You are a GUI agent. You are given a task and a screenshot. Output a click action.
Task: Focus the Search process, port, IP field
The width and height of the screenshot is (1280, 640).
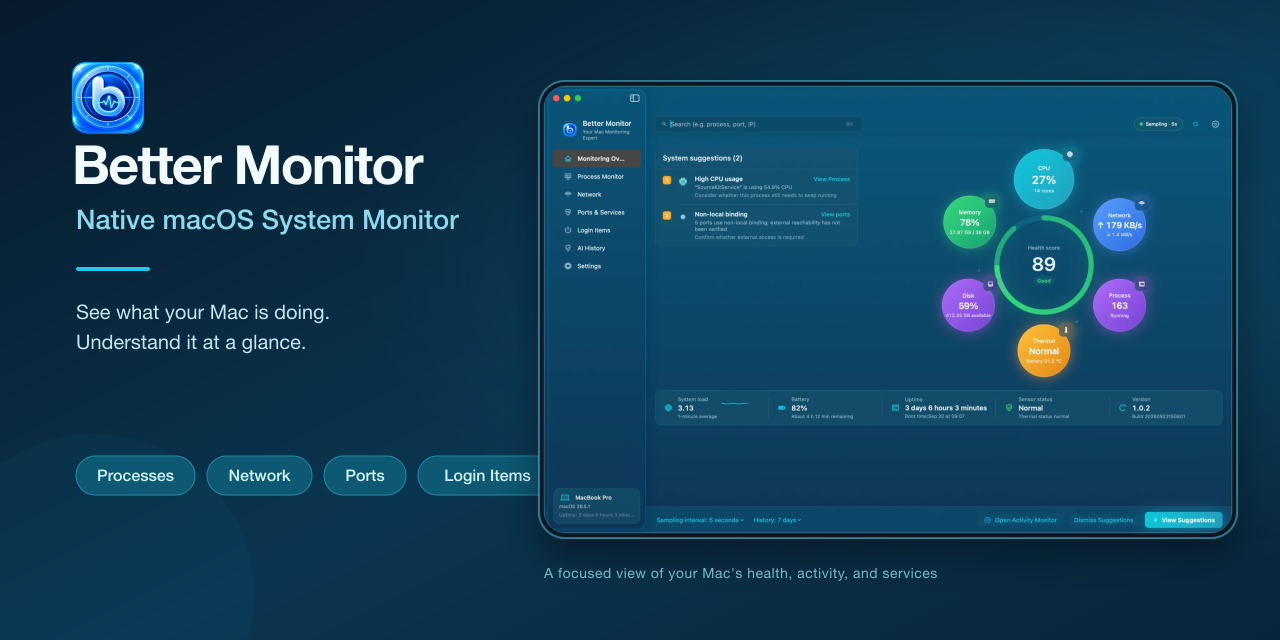(759, 124)
